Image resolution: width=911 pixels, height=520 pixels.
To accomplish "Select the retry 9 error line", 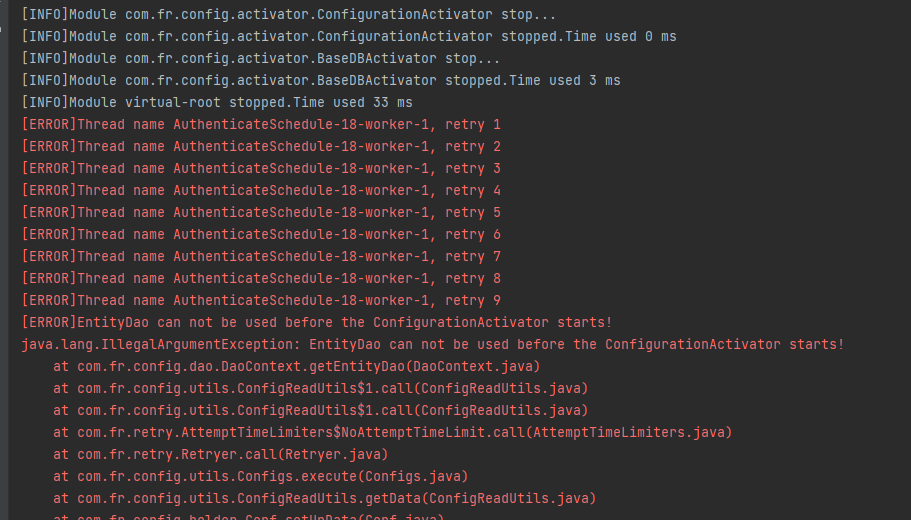I will (x=261, y=301).
